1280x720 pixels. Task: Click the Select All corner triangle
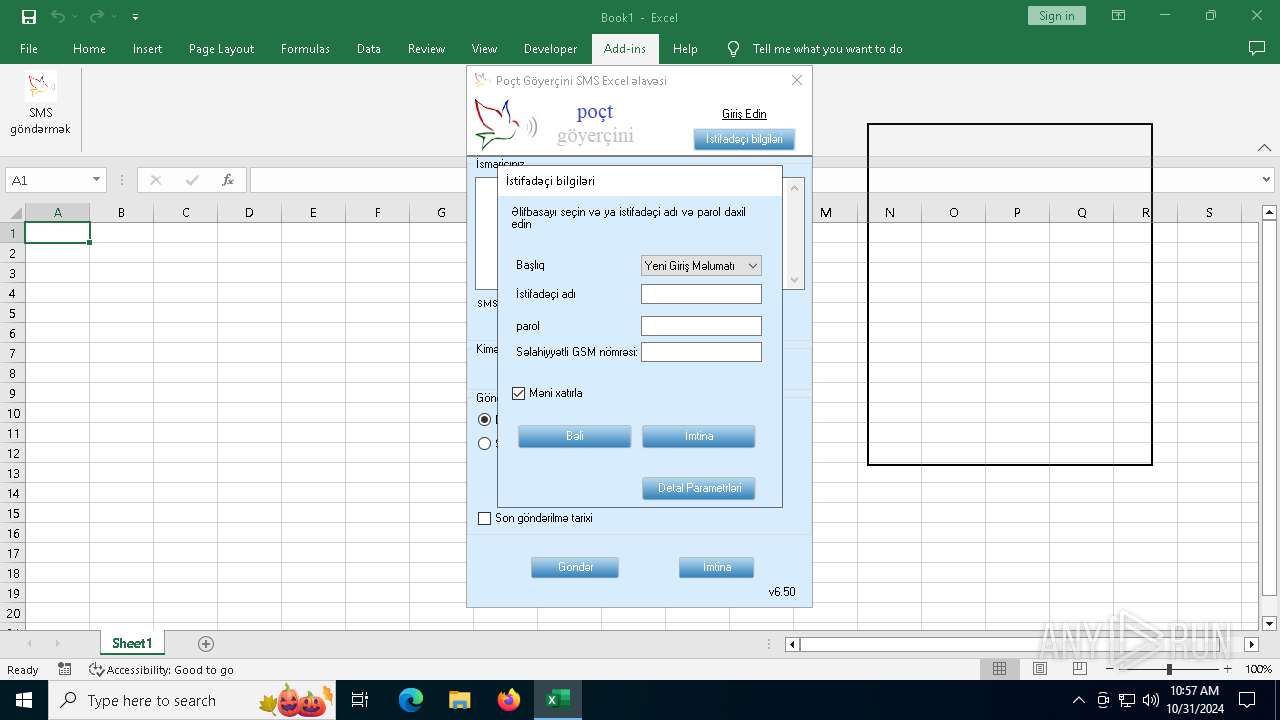click(x=14, y=212)
